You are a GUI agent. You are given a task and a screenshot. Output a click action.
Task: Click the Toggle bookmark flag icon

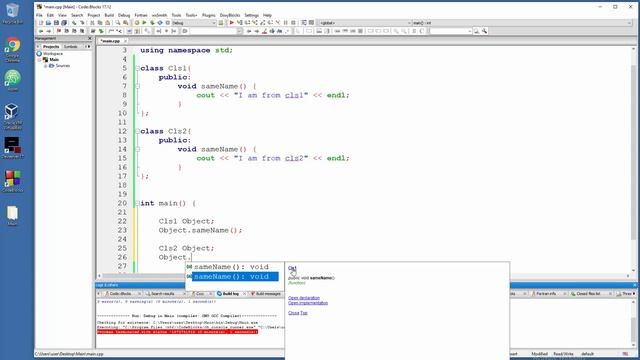point(59,31)
